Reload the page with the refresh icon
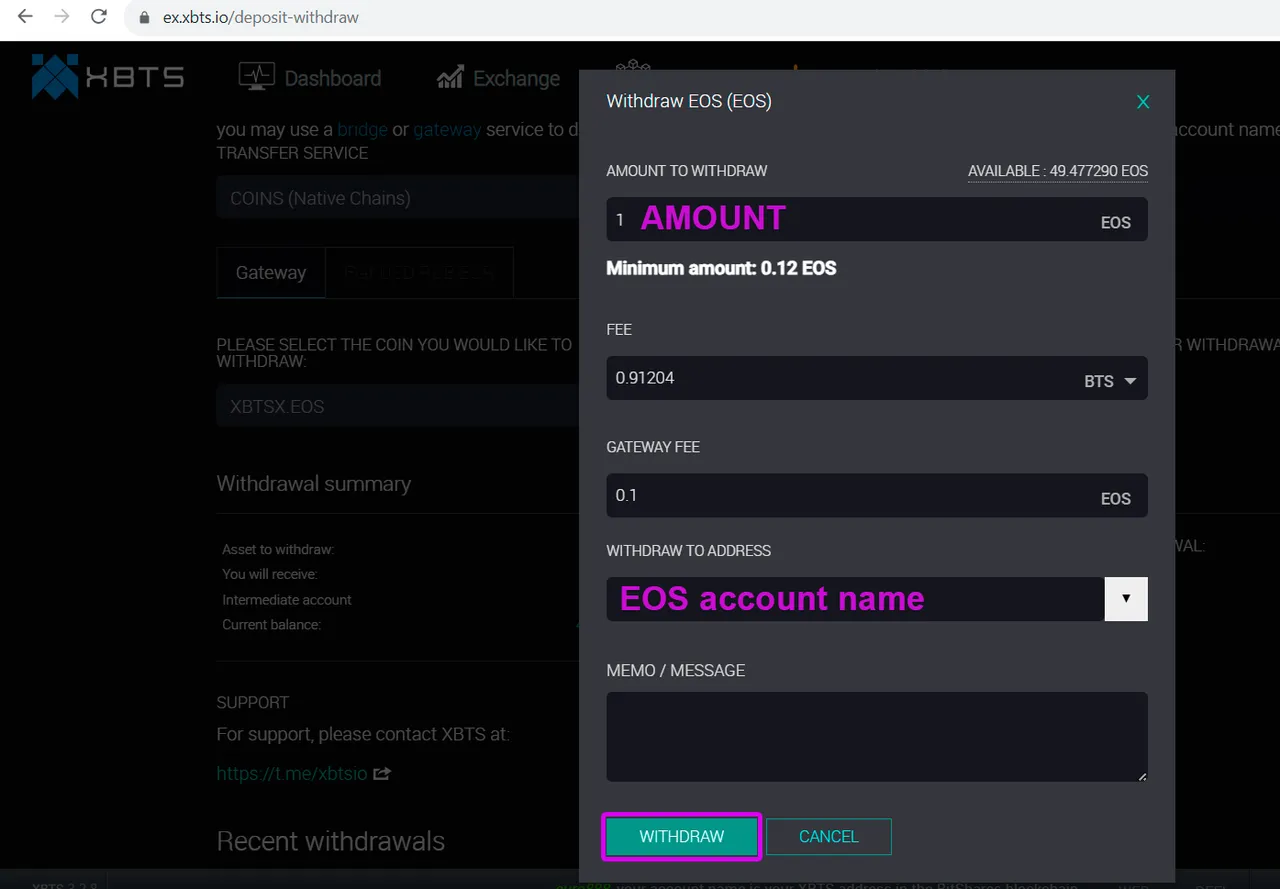The width and height of the screenshot is (1280, 889). pyautogui.click(x=98, y=17)
